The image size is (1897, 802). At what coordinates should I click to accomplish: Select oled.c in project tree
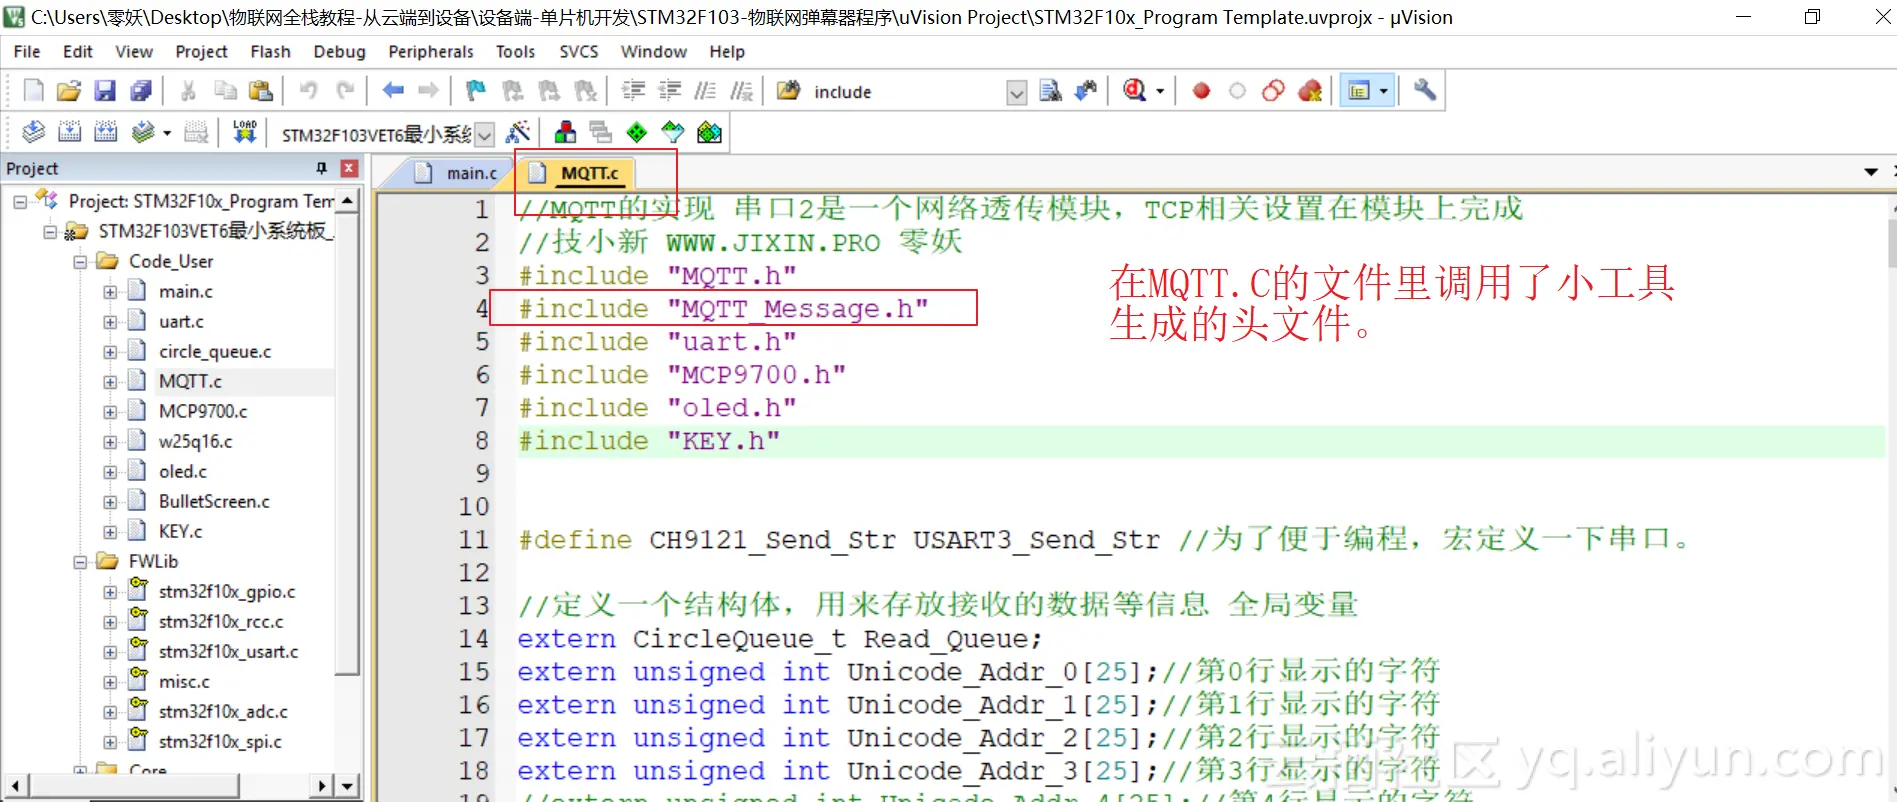(183, 471)
